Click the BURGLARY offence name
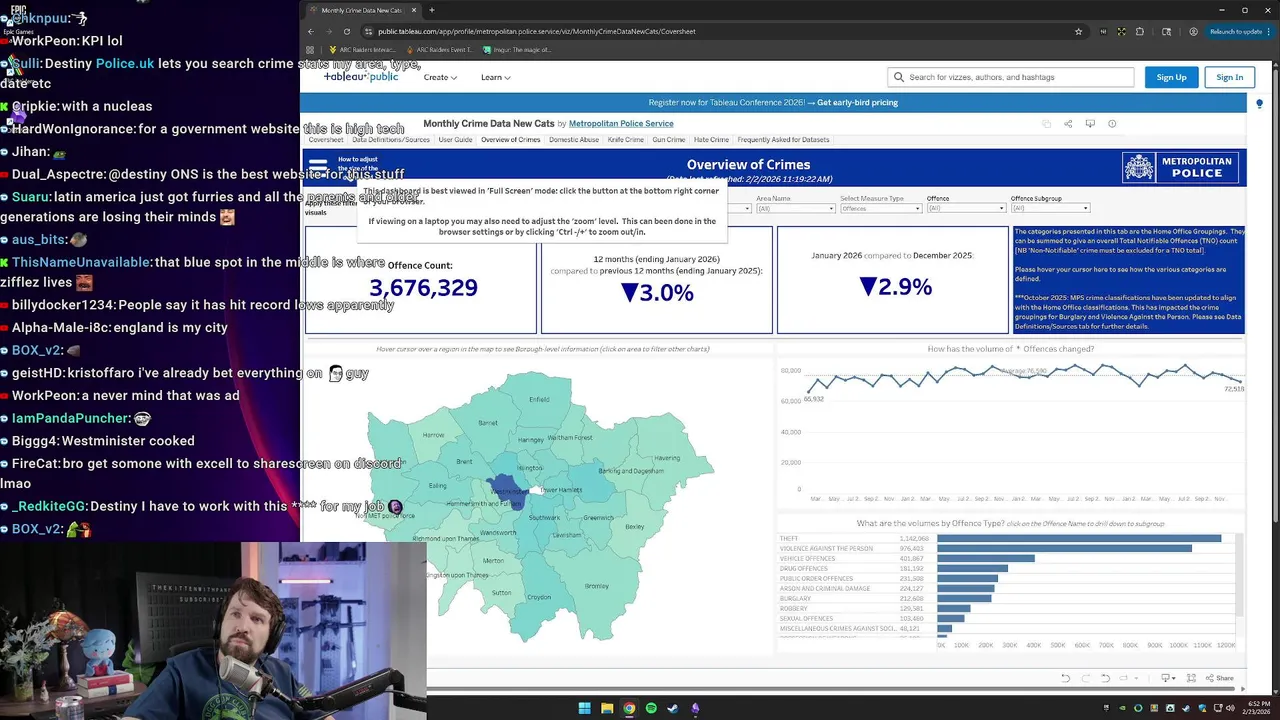The width and height of the screenshot is (1280, 720). click(795, 598)
